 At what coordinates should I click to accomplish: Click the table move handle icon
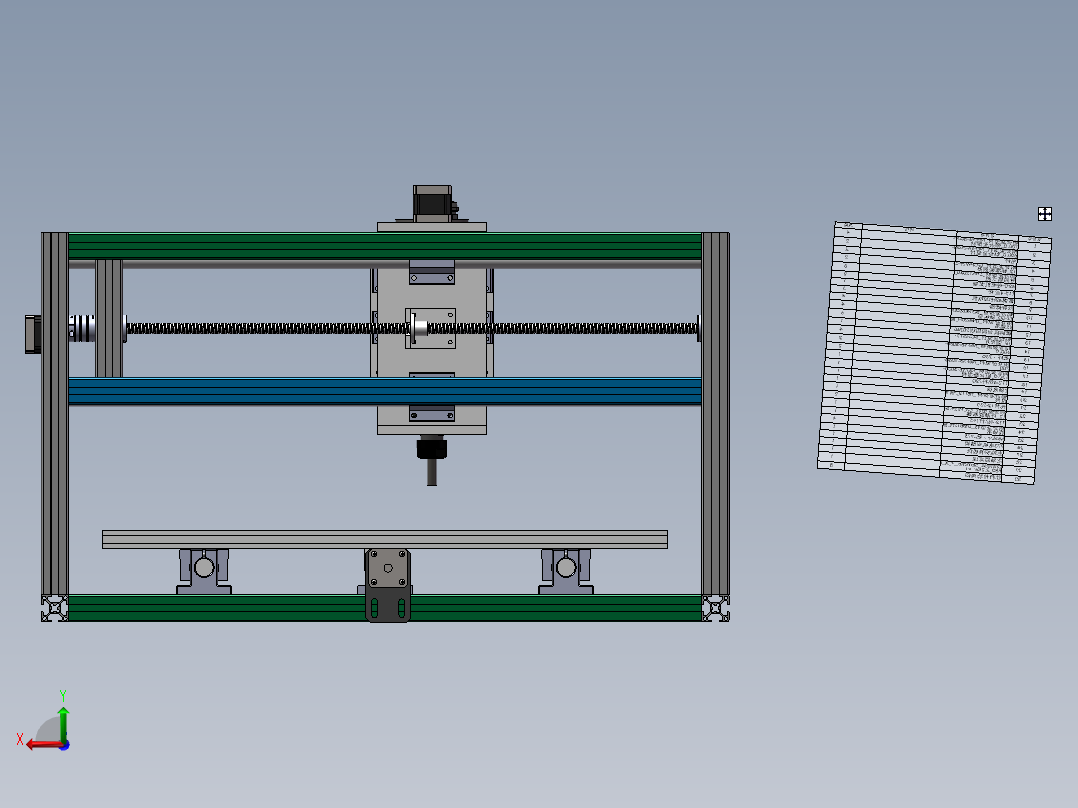tap(1044, 214)
